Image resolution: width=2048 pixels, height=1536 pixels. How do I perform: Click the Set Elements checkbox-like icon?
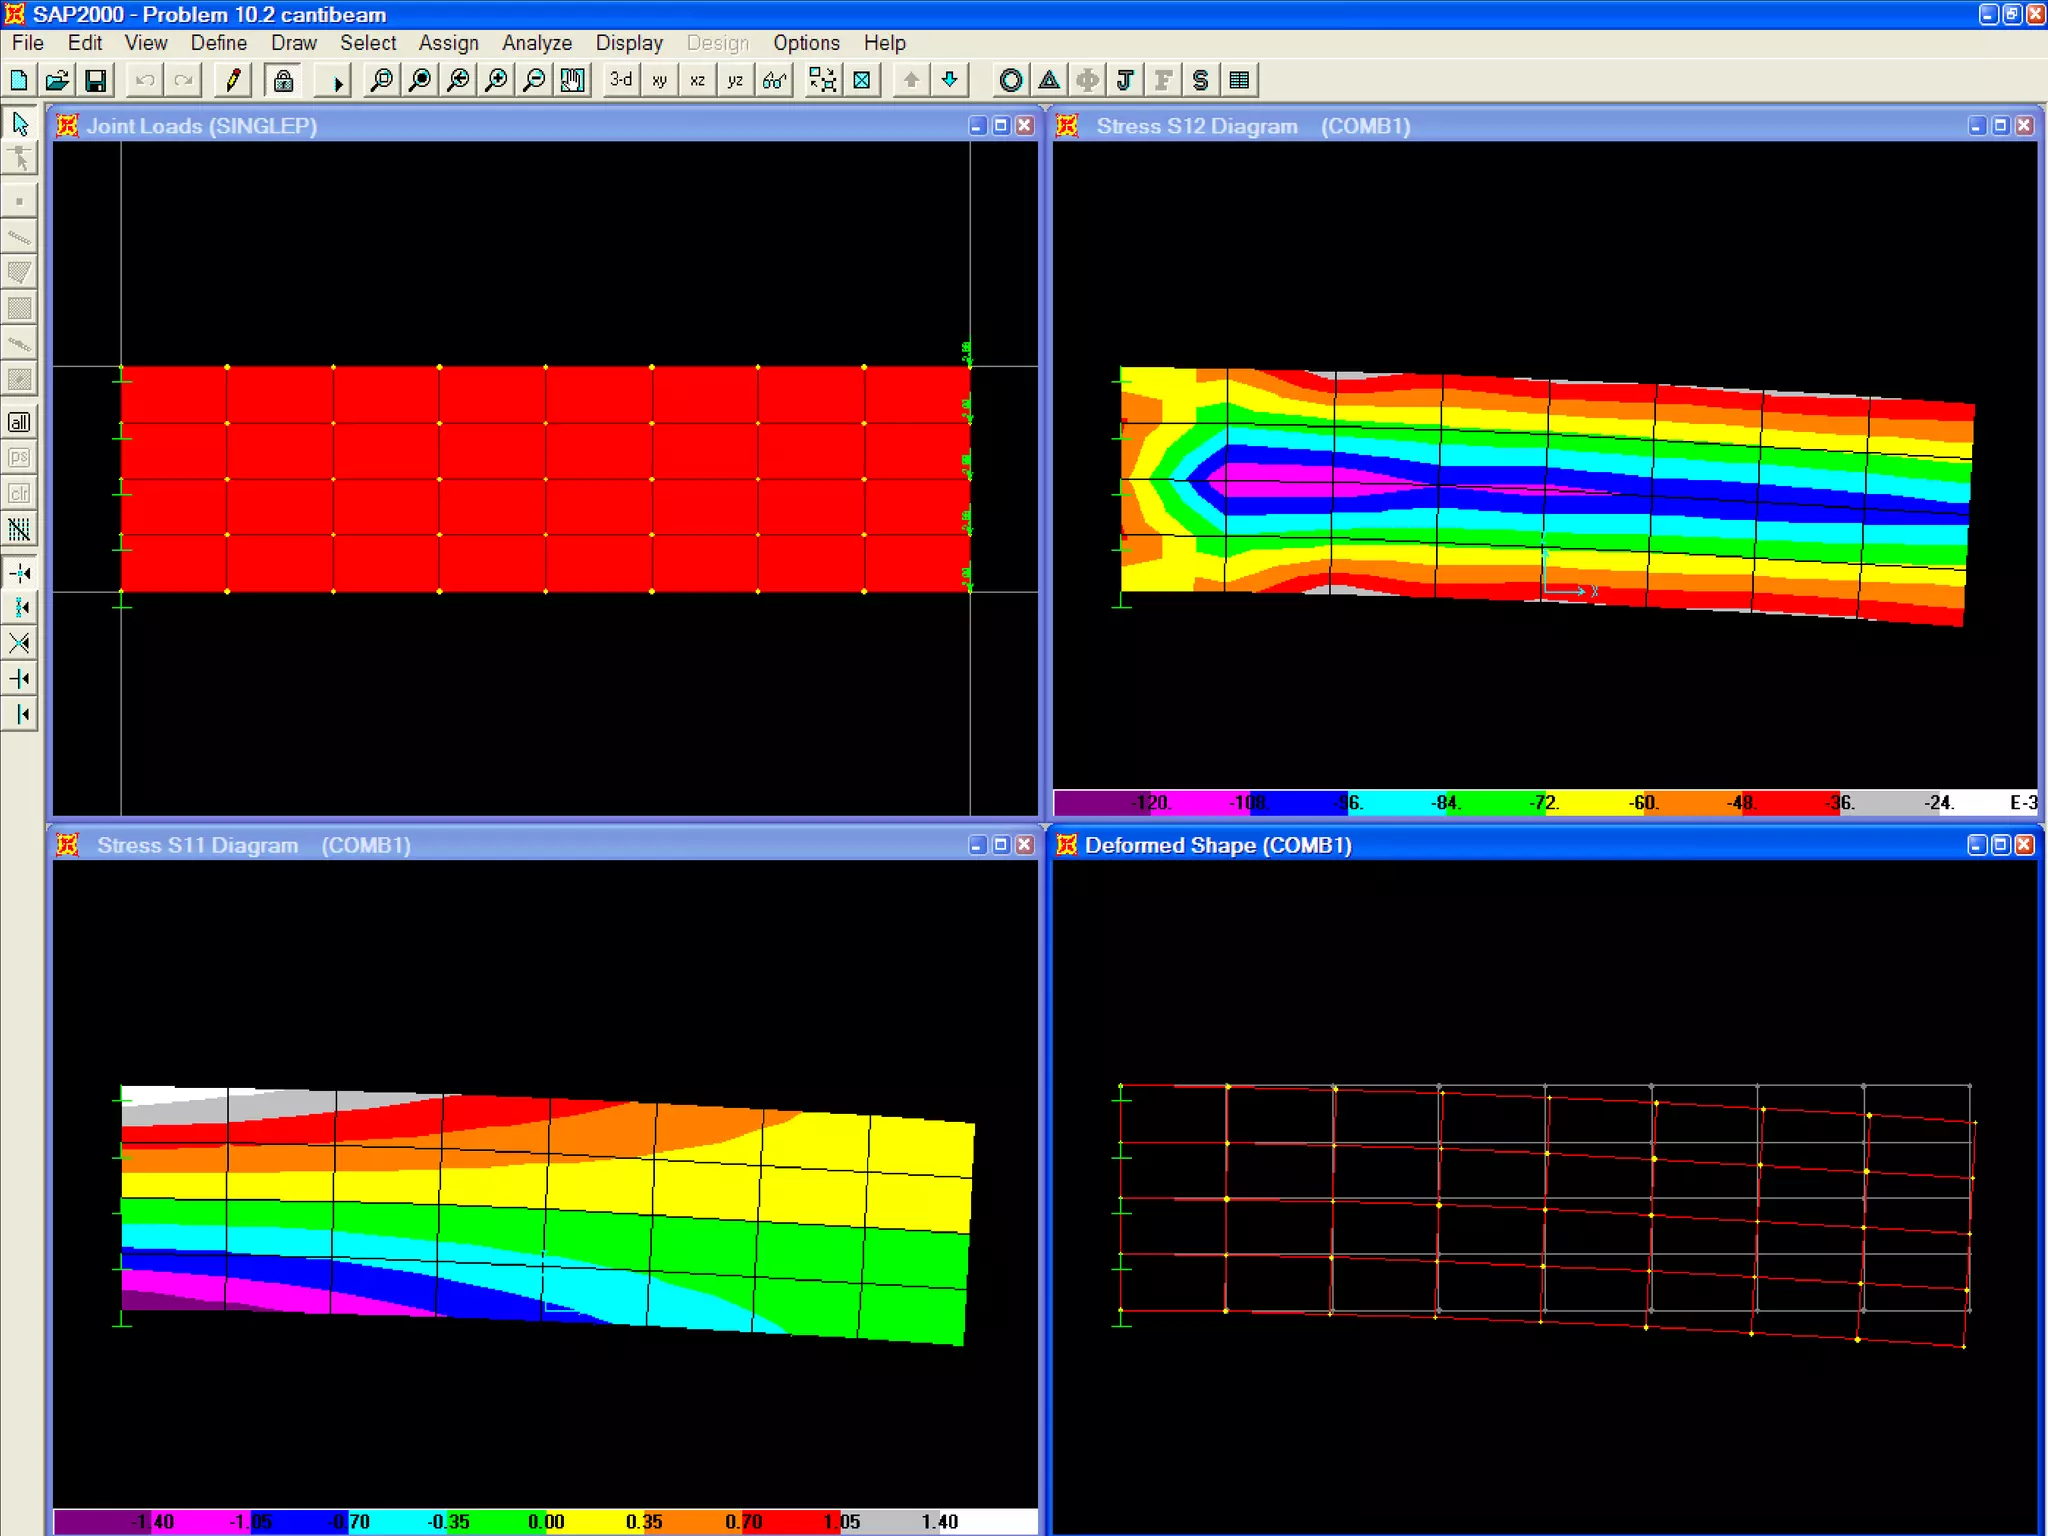pyautogui.click(x=862, y=80)
